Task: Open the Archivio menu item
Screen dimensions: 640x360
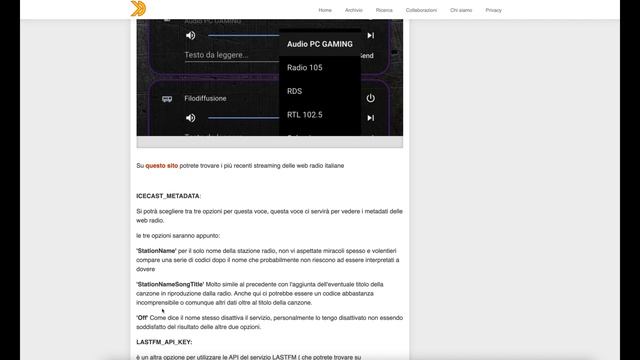Action: click(x=353, y=10)
